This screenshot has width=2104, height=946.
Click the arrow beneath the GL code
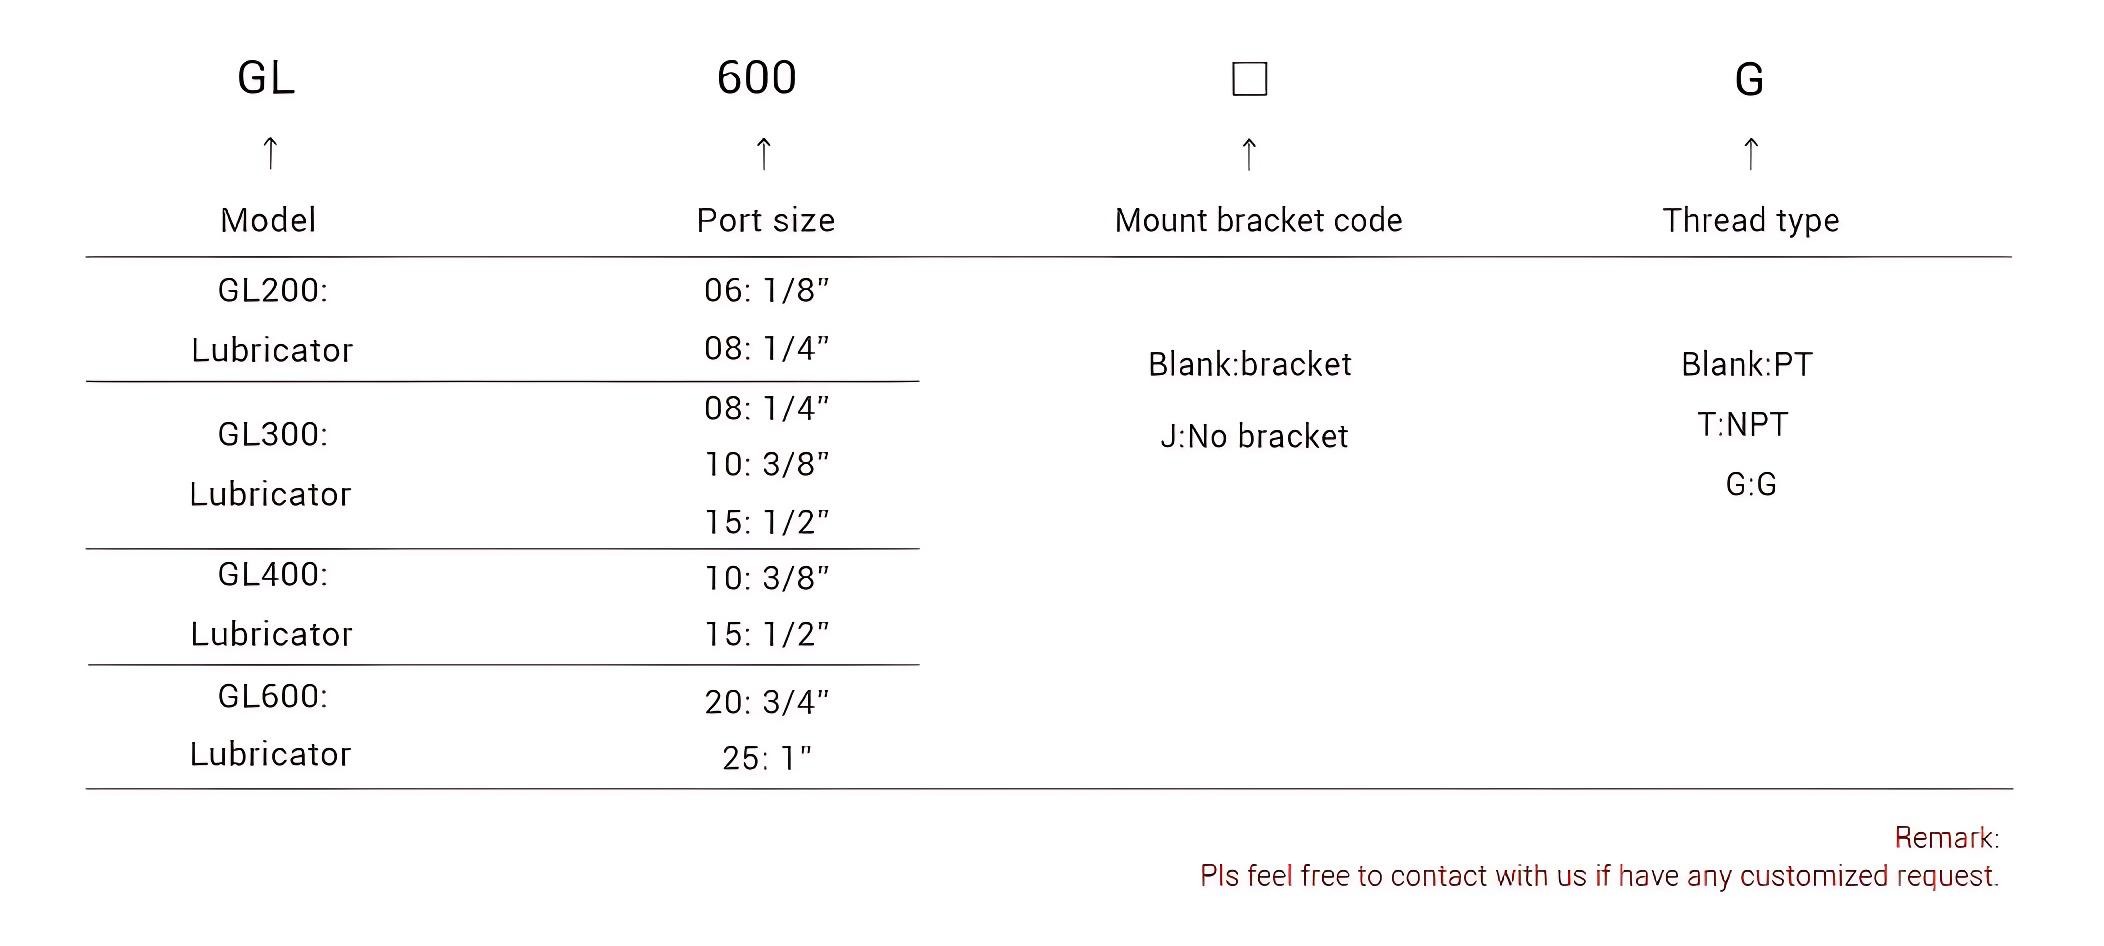(269, 153)
